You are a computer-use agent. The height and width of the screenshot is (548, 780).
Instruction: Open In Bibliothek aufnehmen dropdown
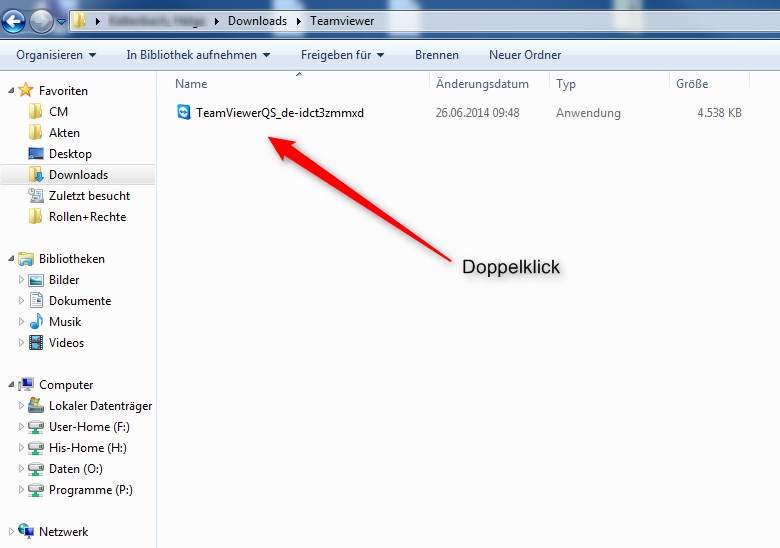point(198,55)
